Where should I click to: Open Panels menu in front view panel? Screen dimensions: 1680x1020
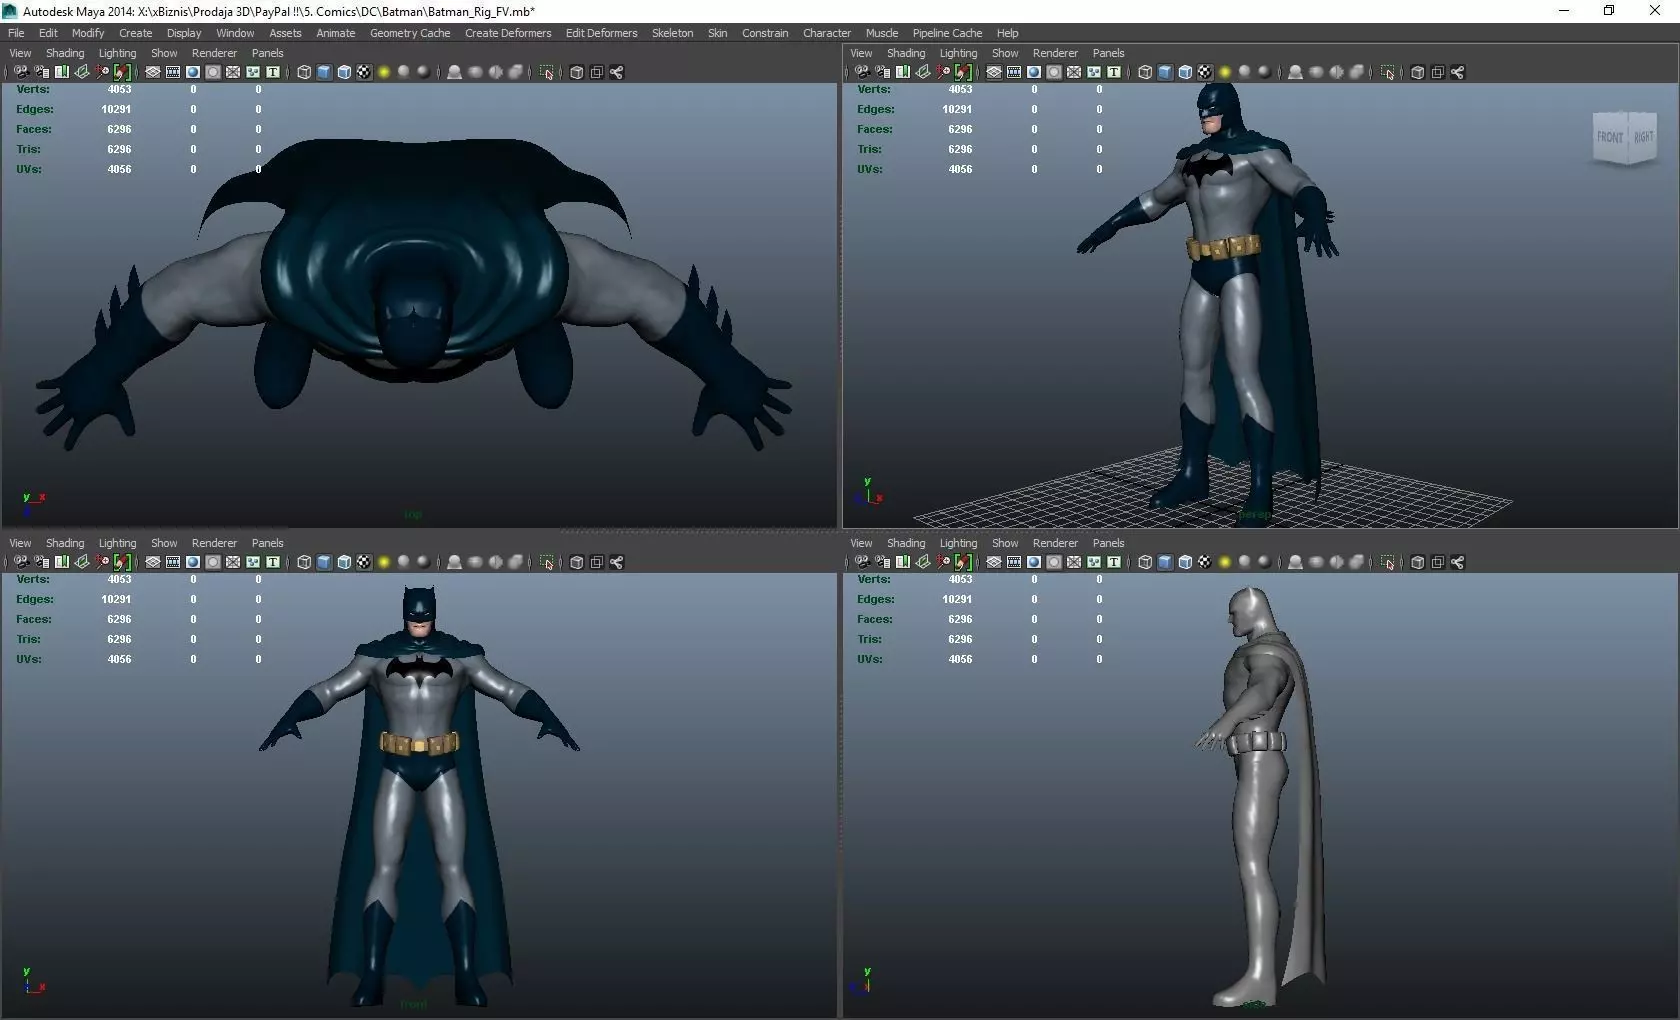[267, 543]
